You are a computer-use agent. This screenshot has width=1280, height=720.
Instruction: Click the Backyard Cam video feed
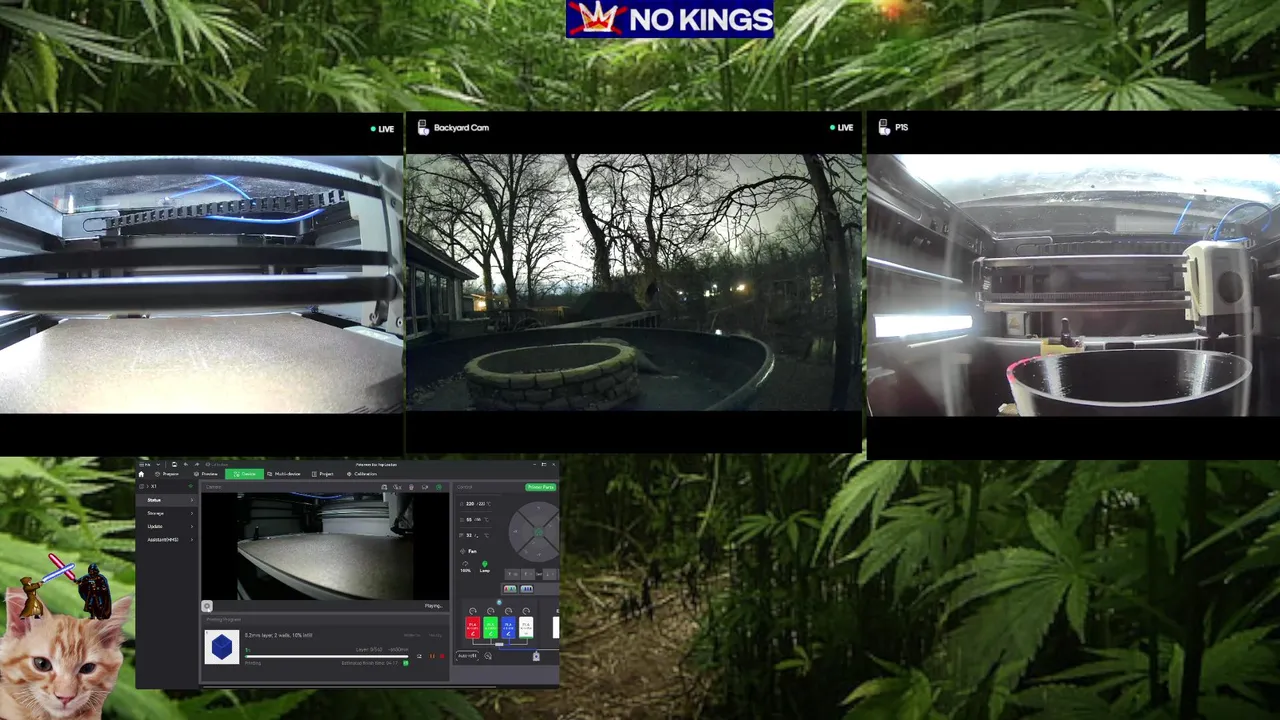634,283
